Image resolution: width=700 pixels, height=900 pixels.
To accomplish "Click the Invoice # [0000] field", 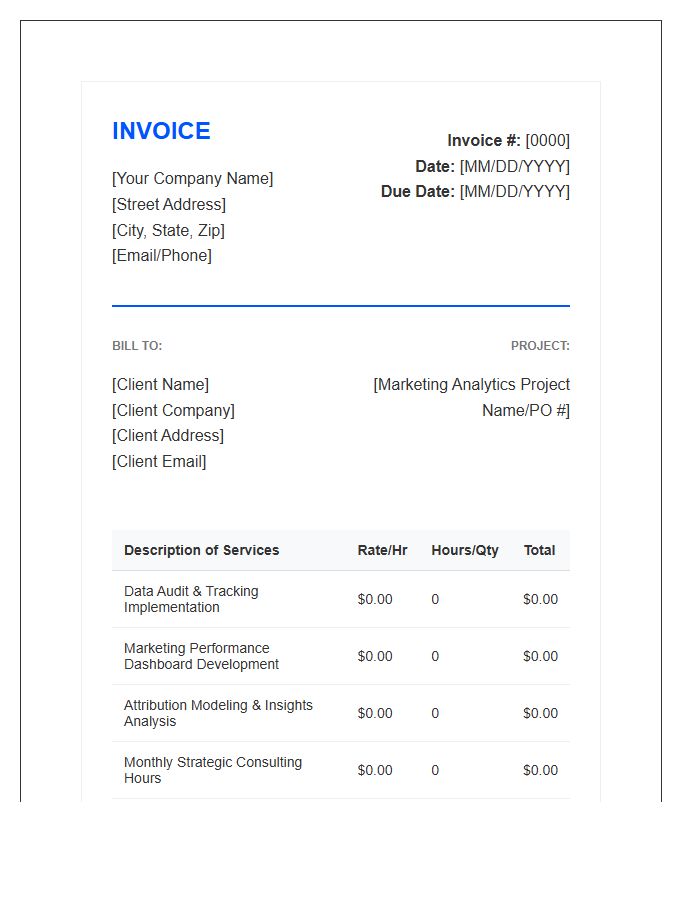I will (x=508, y=141).
